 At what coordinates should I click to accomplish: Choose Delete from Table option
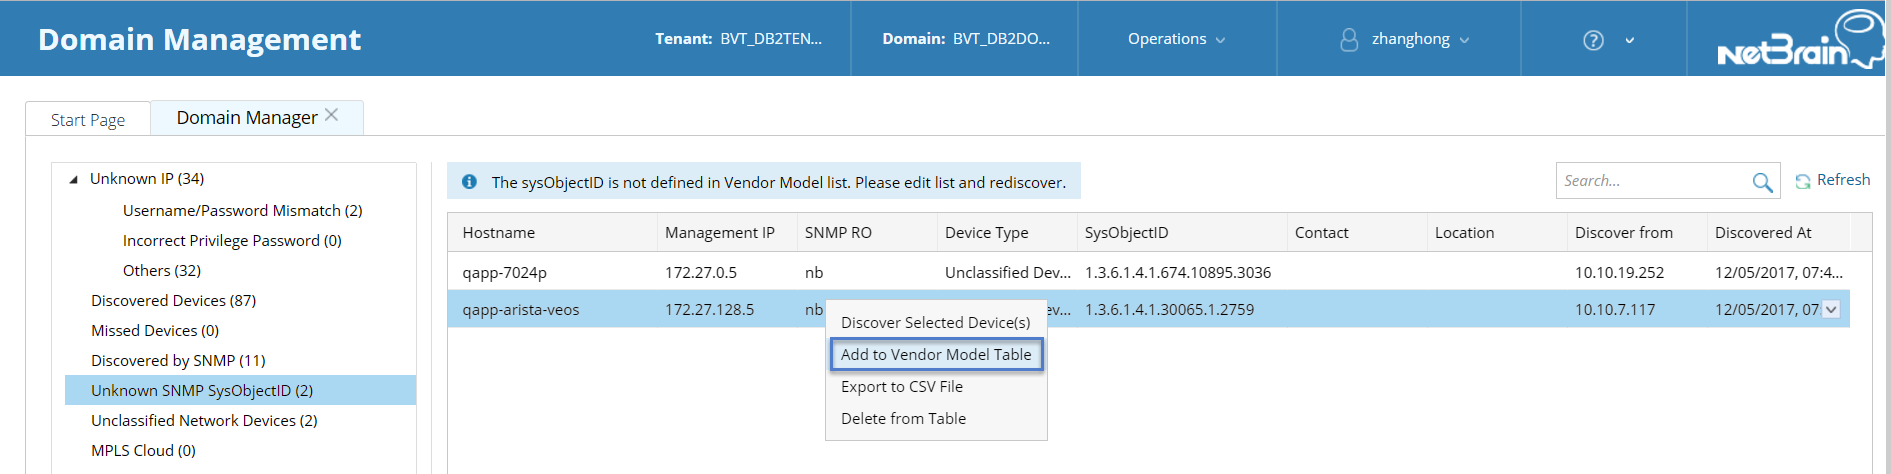[x=903, y=419]
